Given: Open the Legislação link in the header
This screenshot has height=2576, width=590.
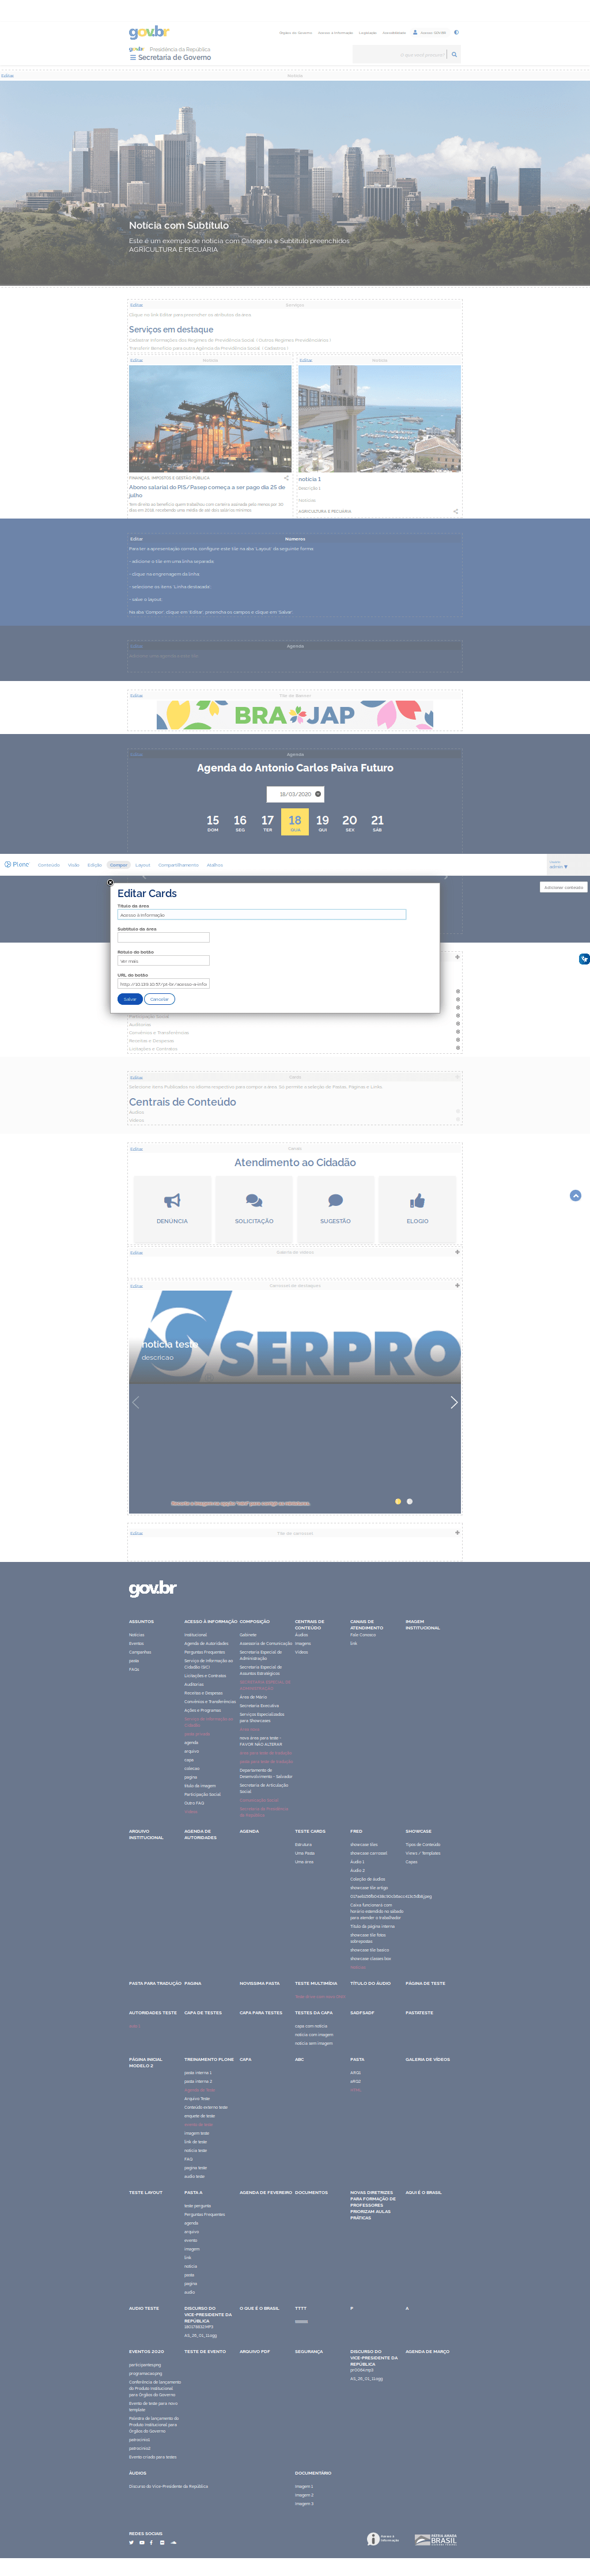Looking at the screenshot, I should point(368,33).
